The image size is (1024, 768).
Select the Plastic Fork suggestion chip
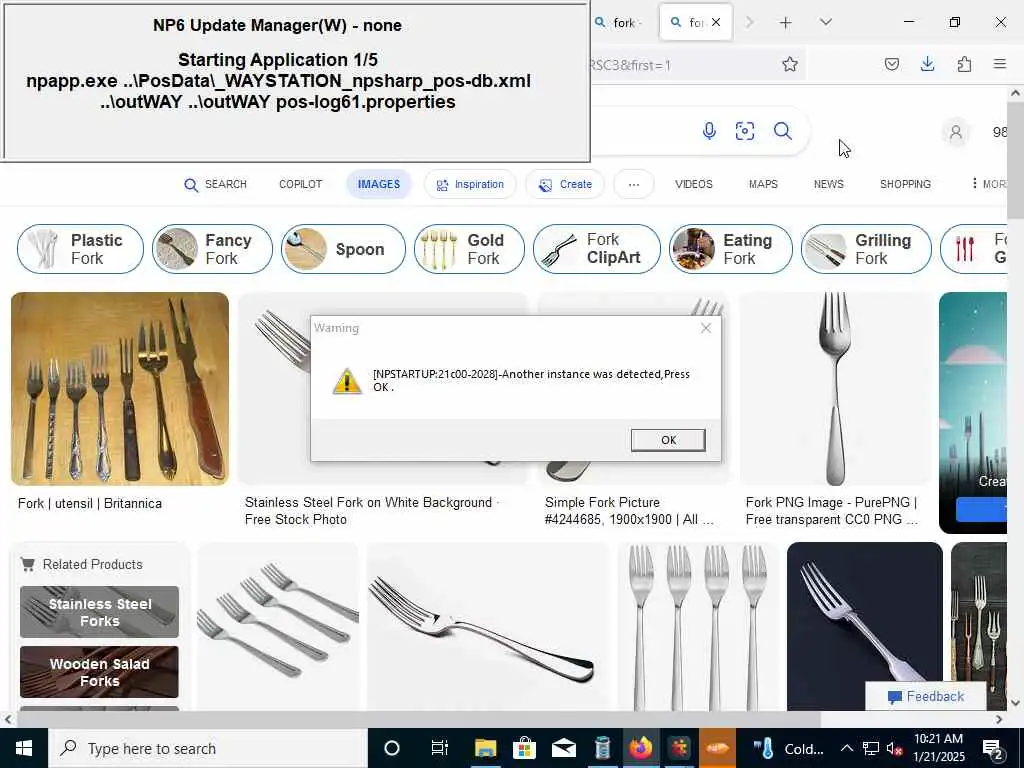click(80, 249)
